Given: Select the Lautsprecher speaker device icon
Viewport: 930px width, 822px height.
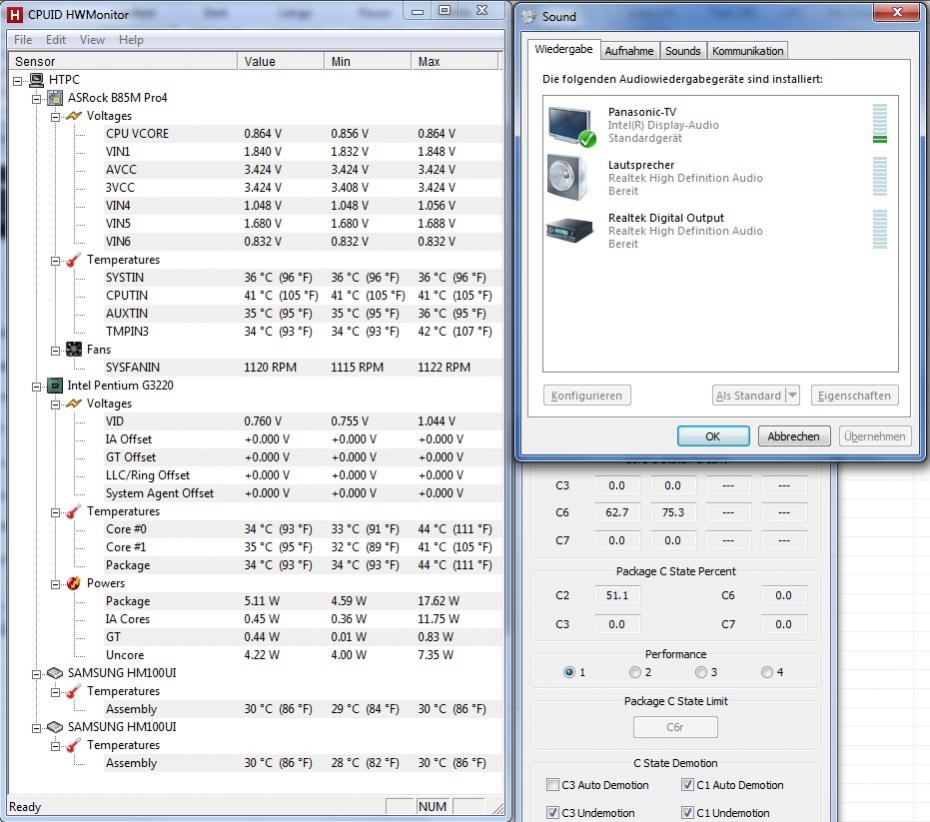Looking at the screenshot, I should [x=568, y=177].
